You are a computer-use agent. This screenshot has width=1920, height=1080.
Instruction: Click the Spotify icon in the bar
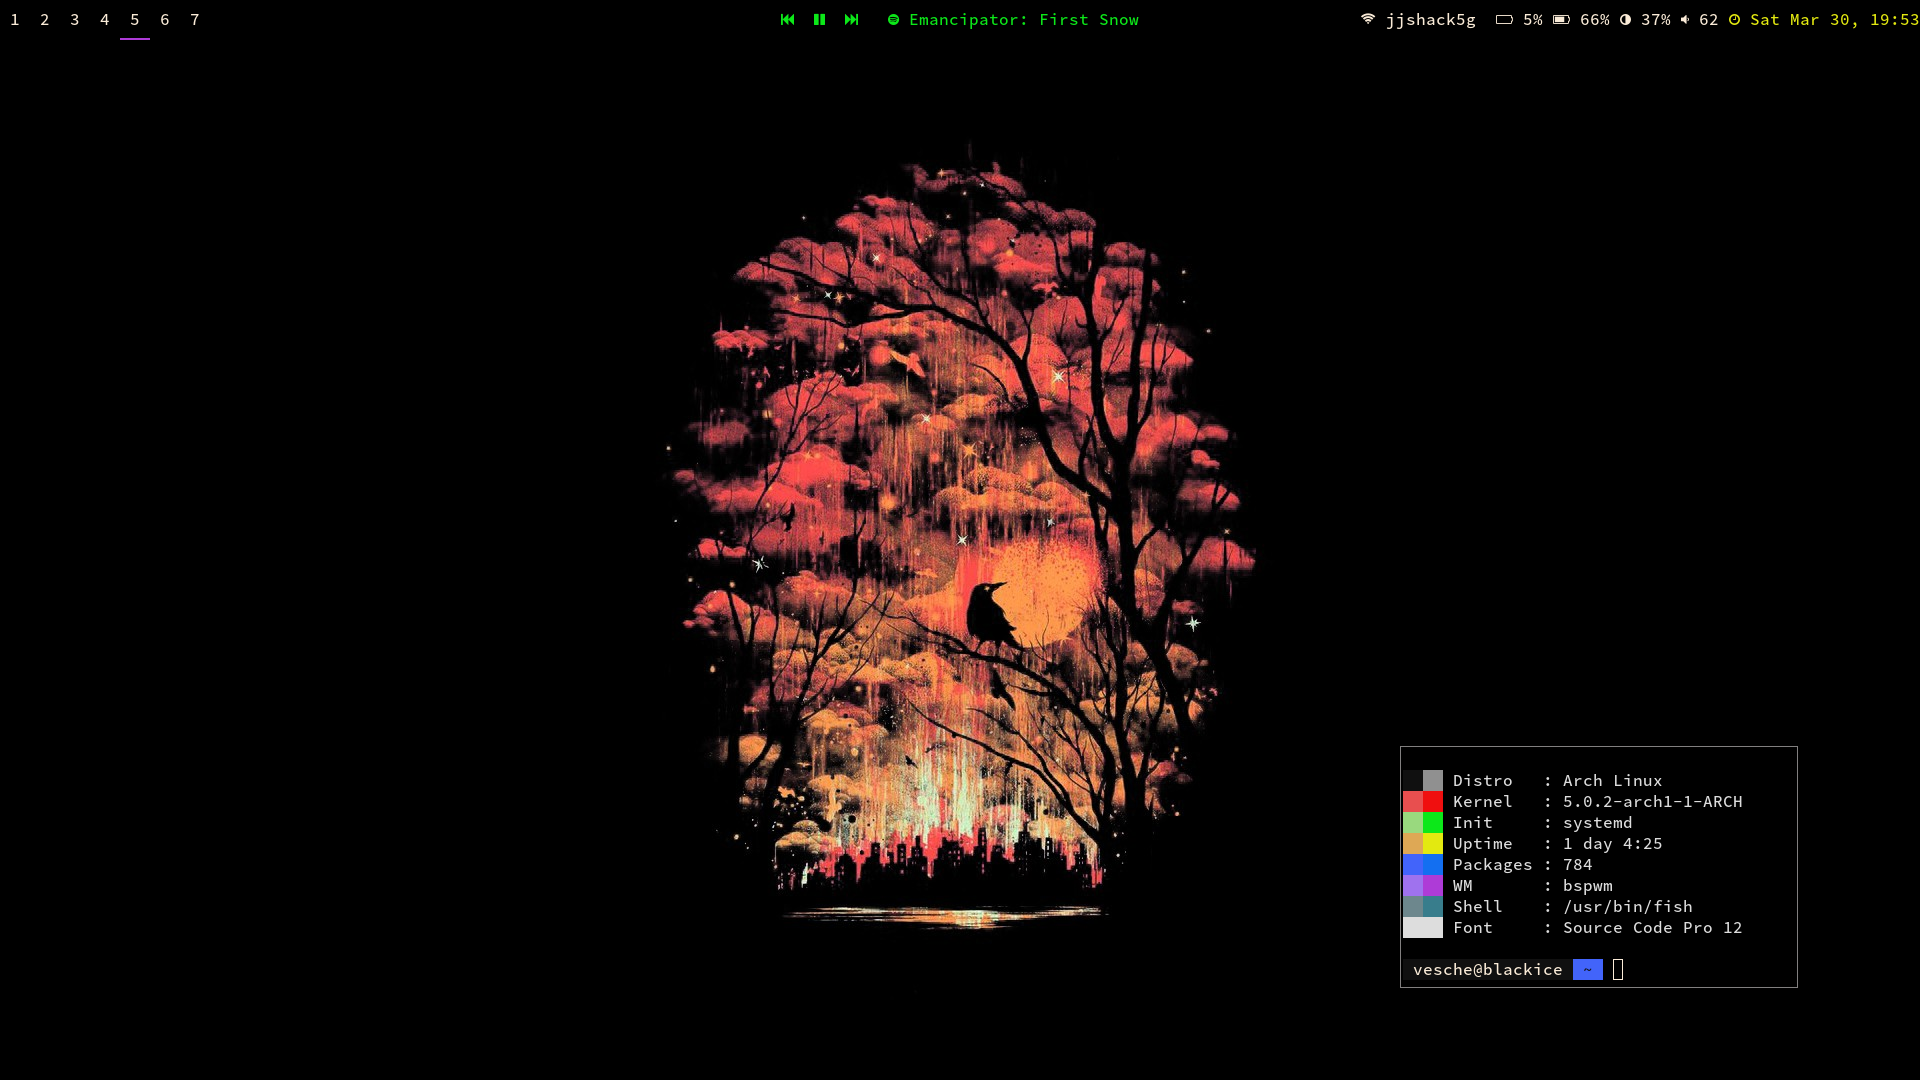click(x=893, y=20)
